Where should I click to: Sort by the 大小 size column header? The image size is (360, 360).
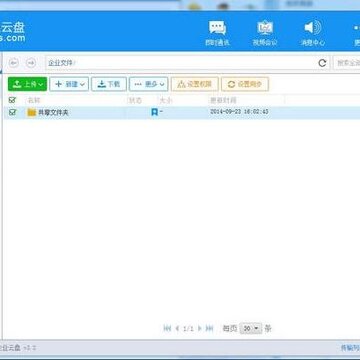click(166, 100)
